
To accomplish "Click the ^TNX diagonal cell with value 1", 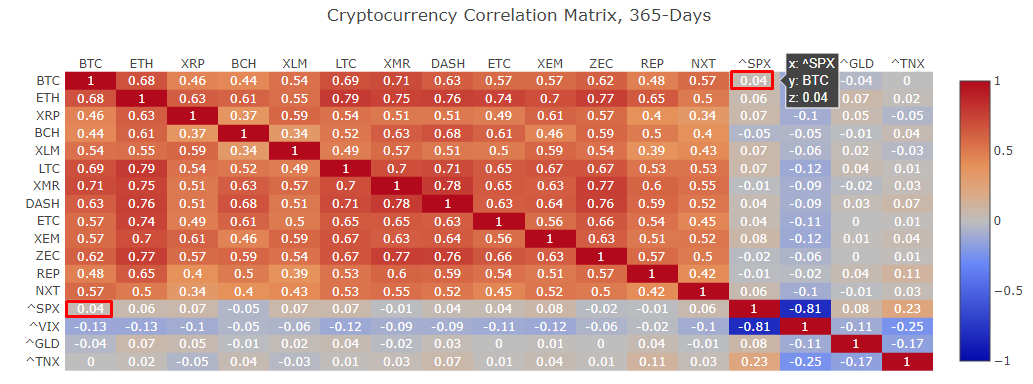I will click(x=908, y=361).
